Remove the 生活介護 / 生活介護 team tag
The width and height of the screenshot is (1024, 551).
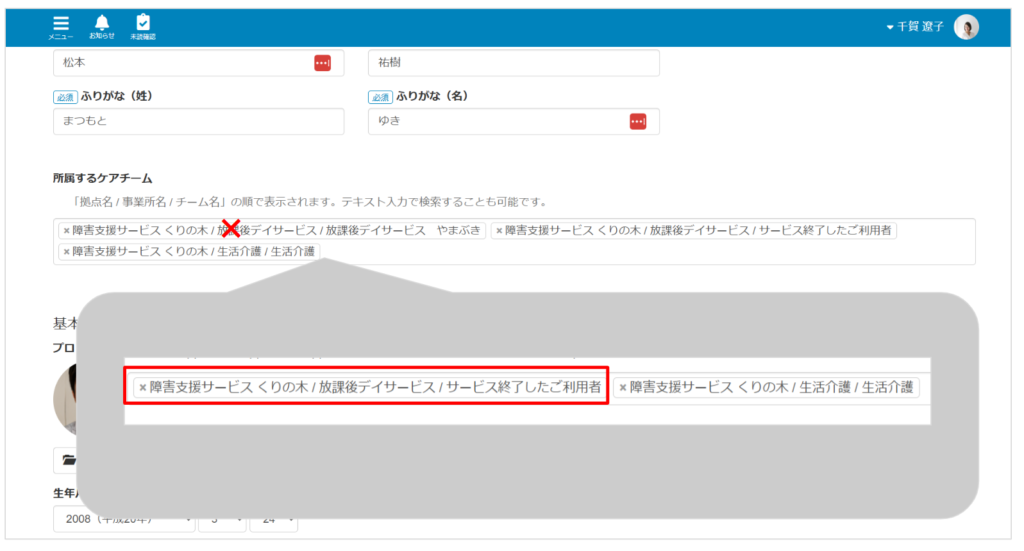pos(67,251)
